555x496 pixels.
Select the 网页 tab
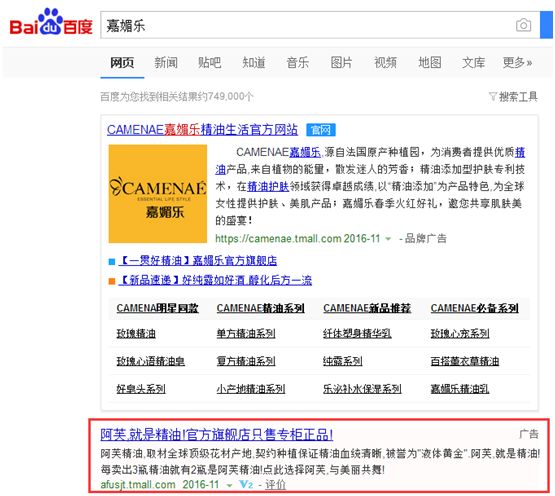(x=122, y=63)
